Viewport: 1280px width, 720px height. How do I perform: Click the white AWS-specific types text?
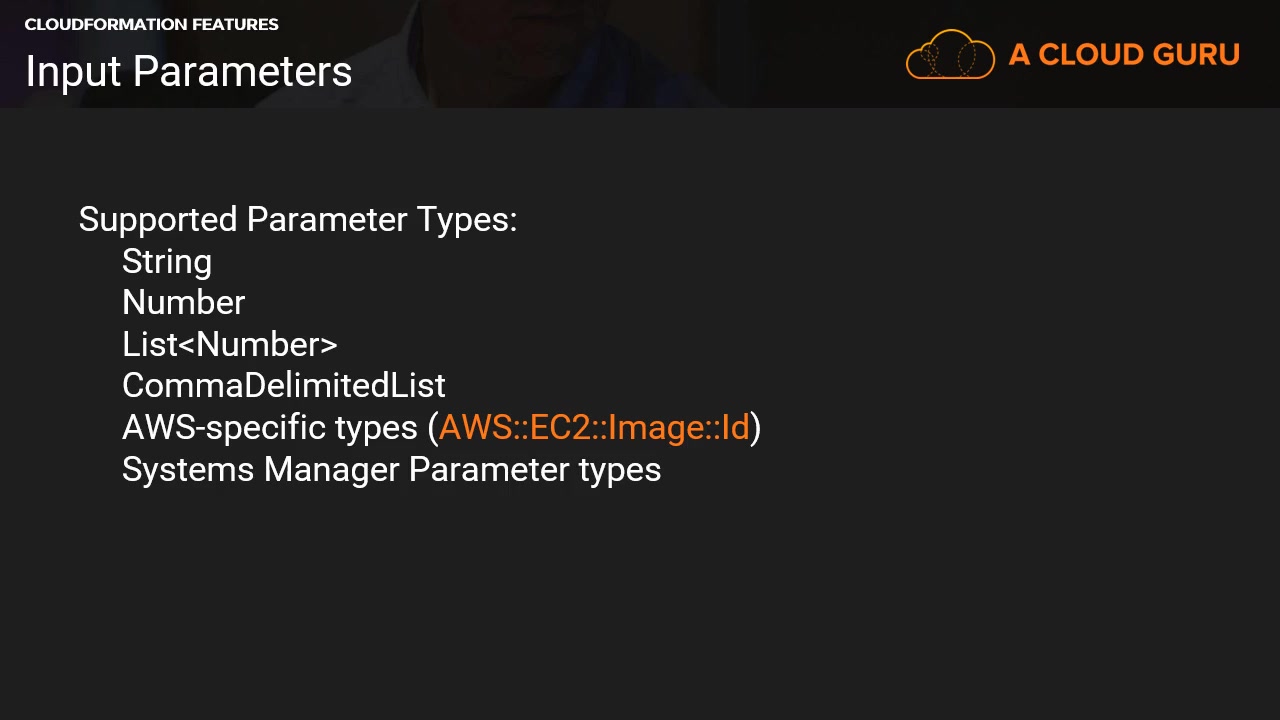pyautogui.click(x=270, y=428)
